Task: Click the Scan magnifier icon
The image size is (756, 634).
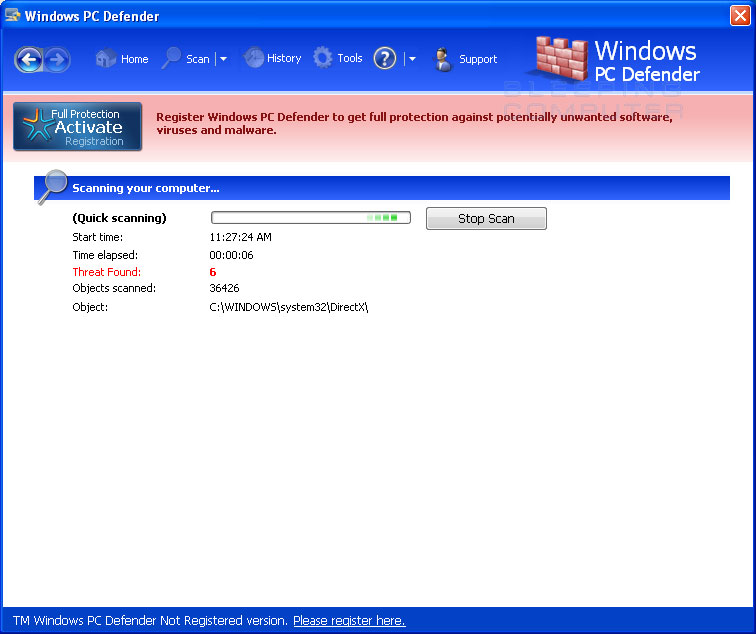Action: tap(171, 58)
